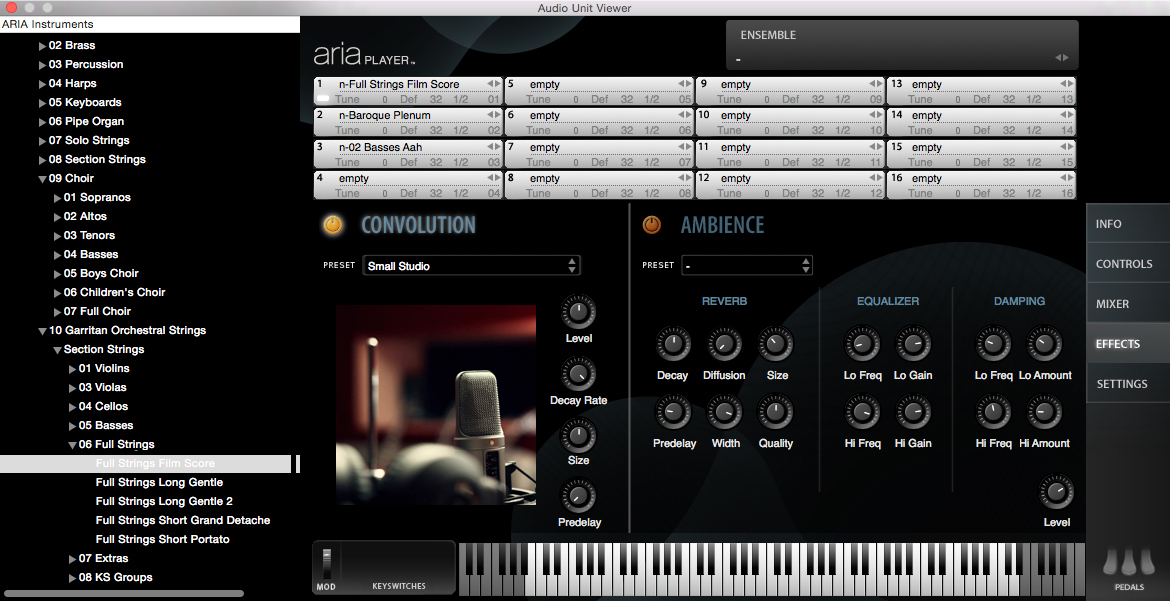1170x601 pixels.
Task: Click the Small Studio microphone thumbnail
Action: (435, 405)
